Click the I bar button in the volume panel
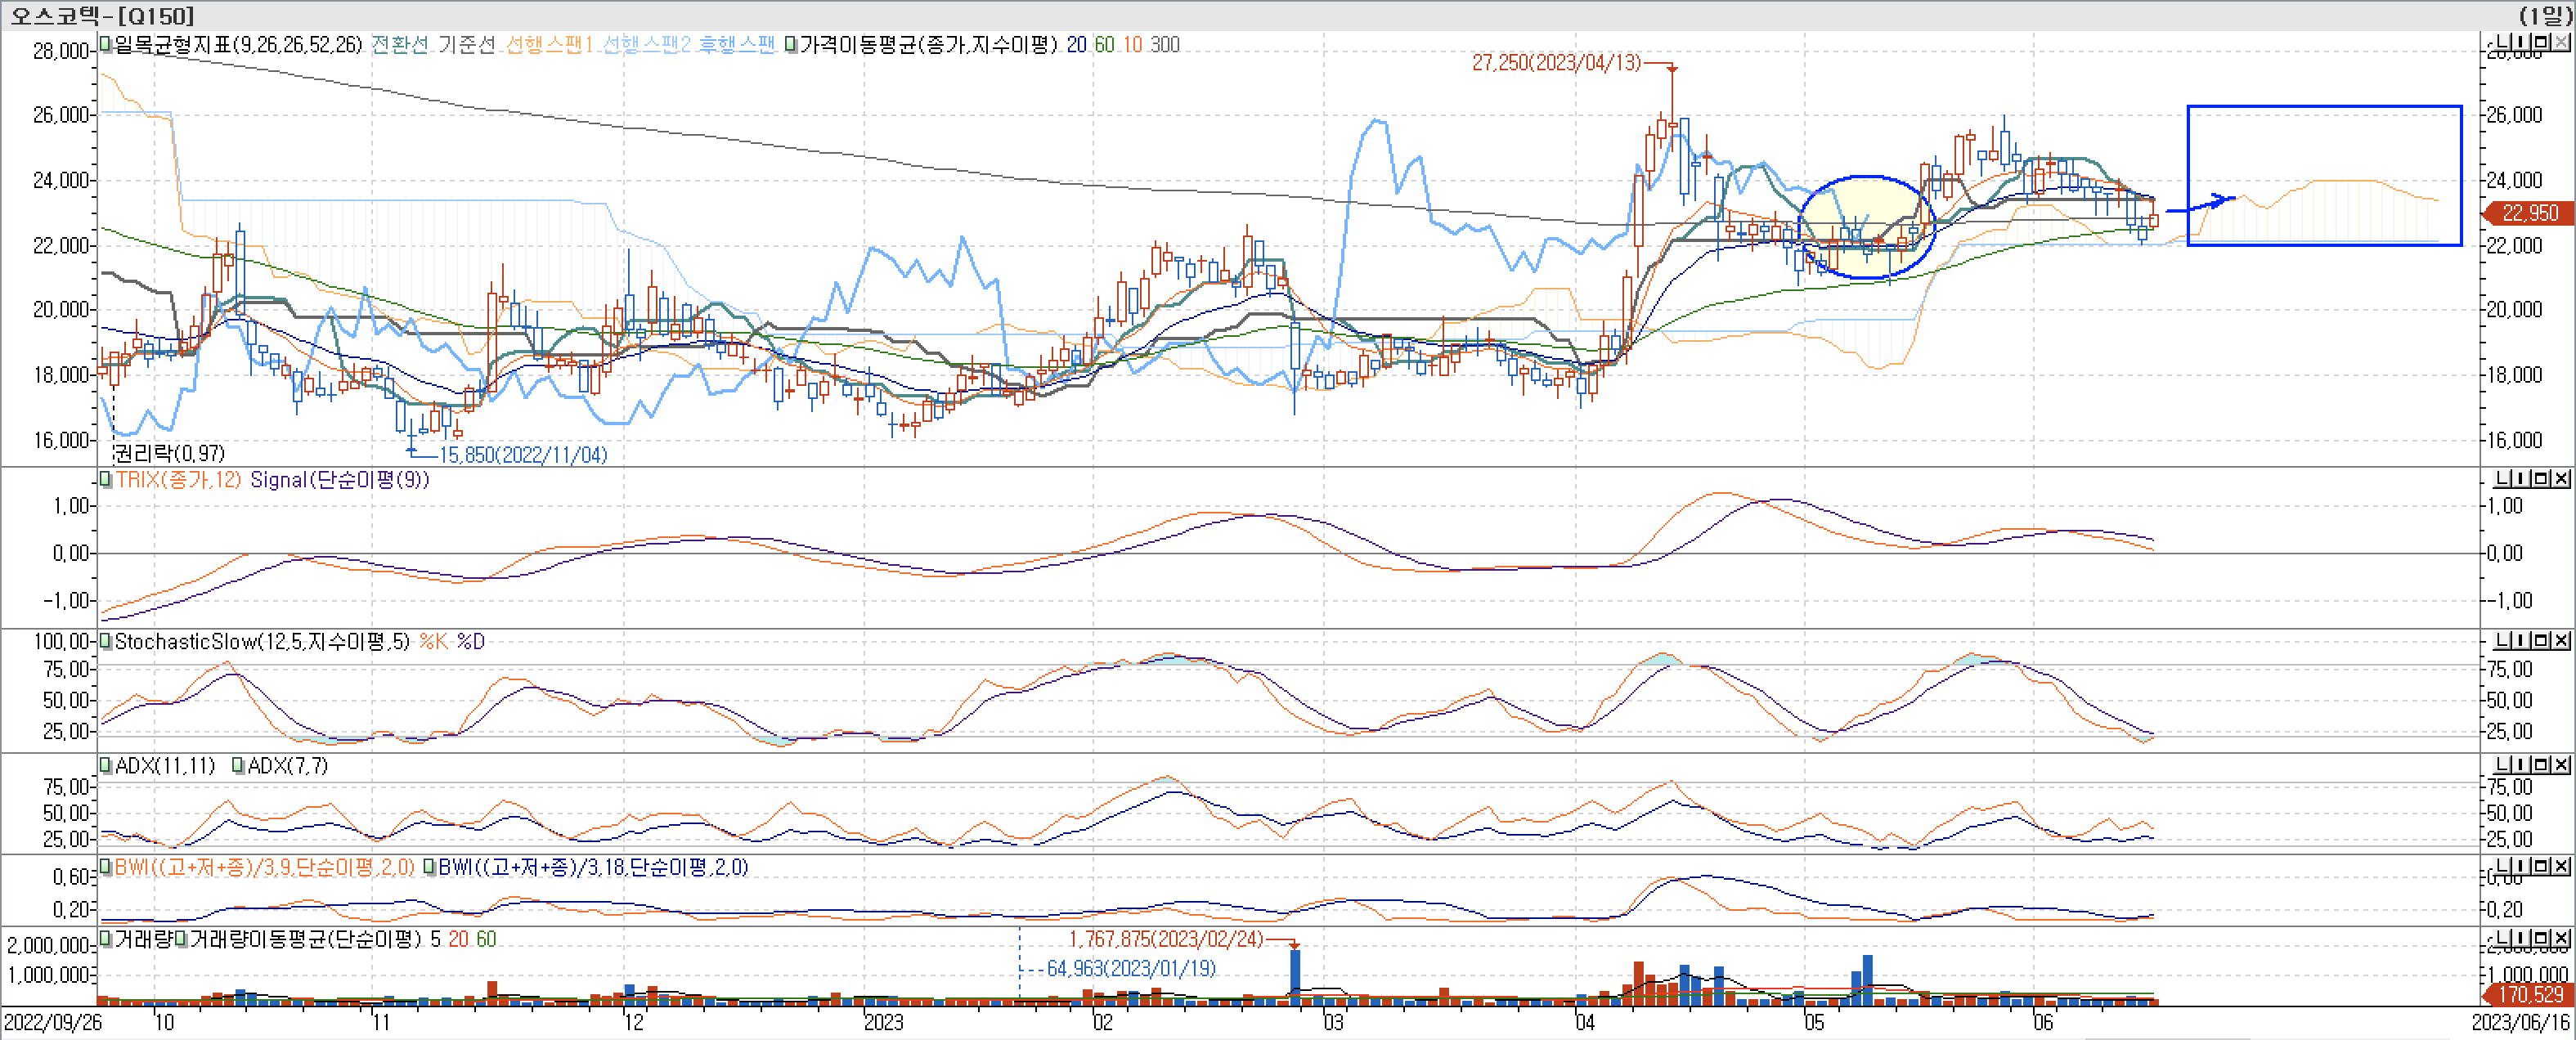The image size is (2576, 1040). pos(2522,939)
